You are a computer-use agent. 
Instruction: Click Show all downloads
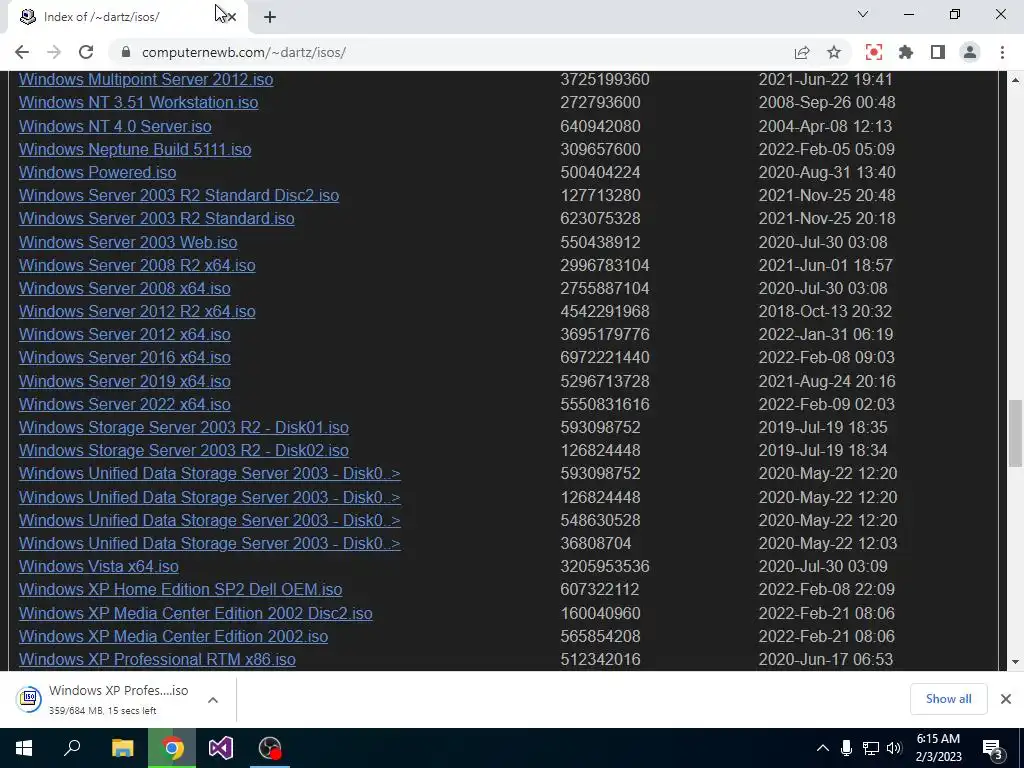coord(948,699)
